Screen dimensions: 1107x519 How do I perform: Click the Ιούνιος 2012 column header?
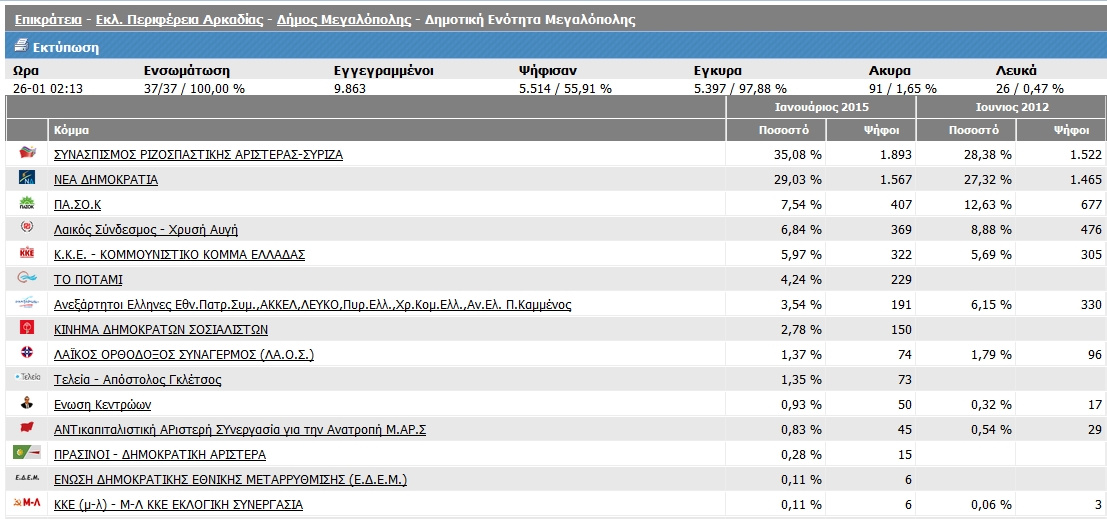coord(1011,107)
